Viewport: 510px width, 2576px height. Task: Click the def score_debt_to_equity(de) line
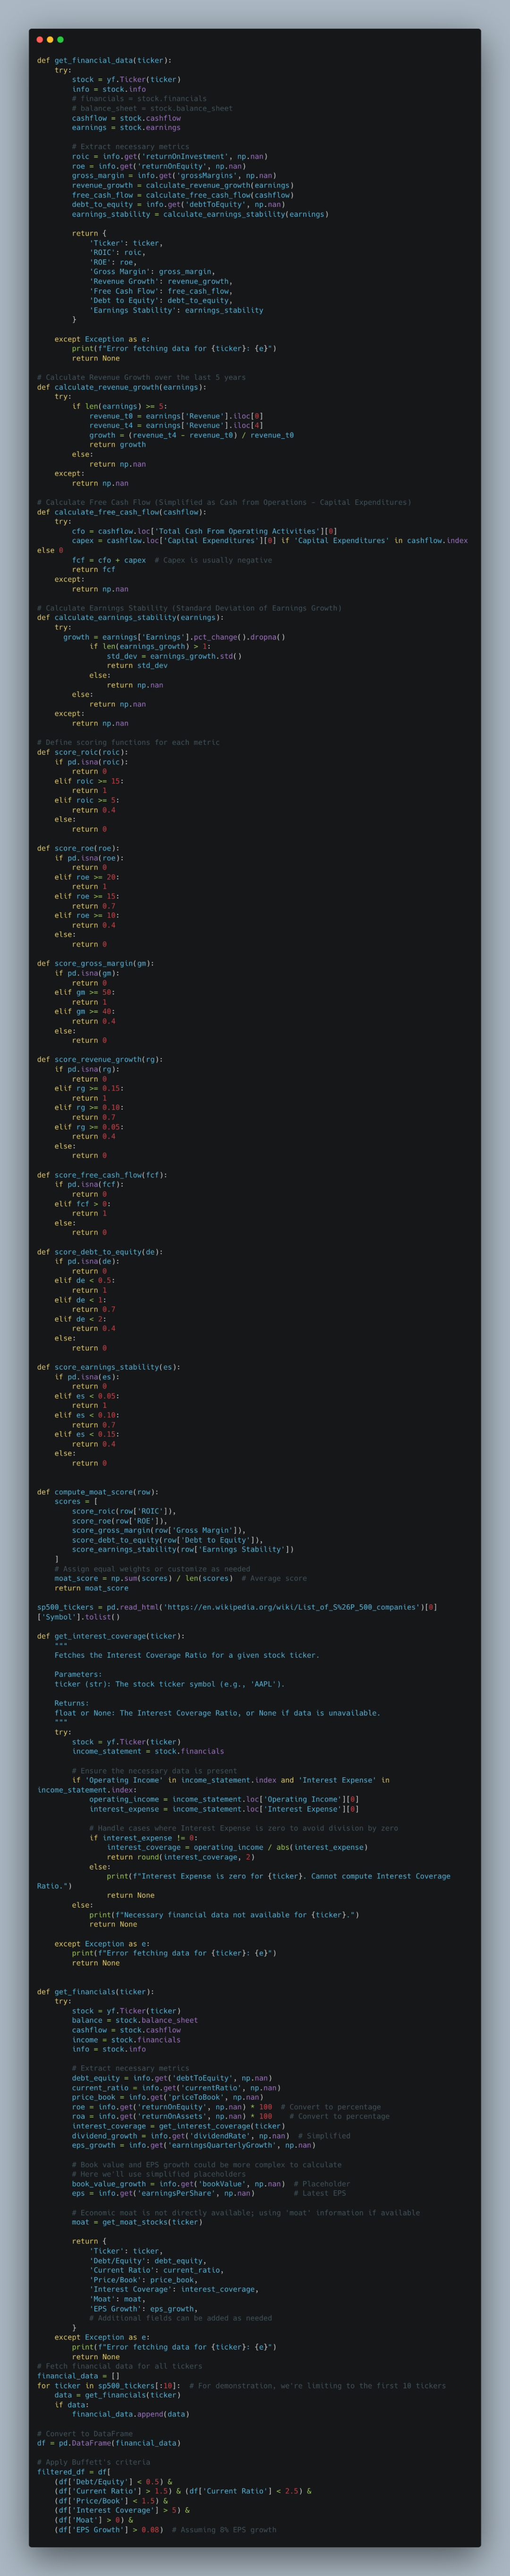click(x=99, y=1252)
